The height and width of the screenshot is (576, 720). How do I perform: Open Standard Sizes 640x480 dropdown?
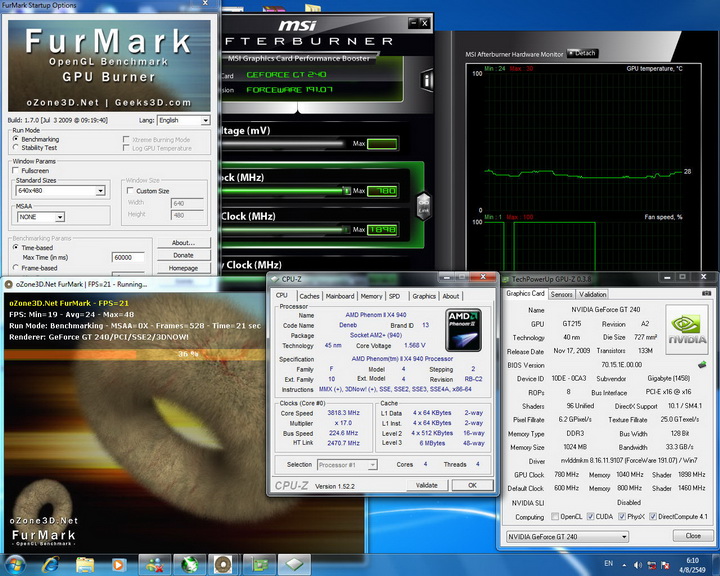[61, 191]
